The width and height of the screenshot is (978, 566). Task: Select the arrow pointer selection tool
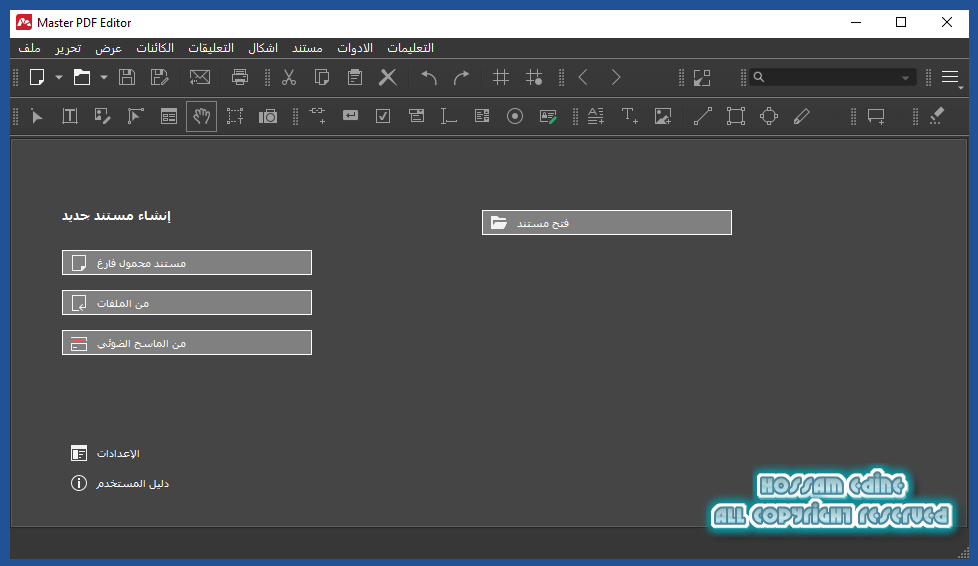point(37,116)
